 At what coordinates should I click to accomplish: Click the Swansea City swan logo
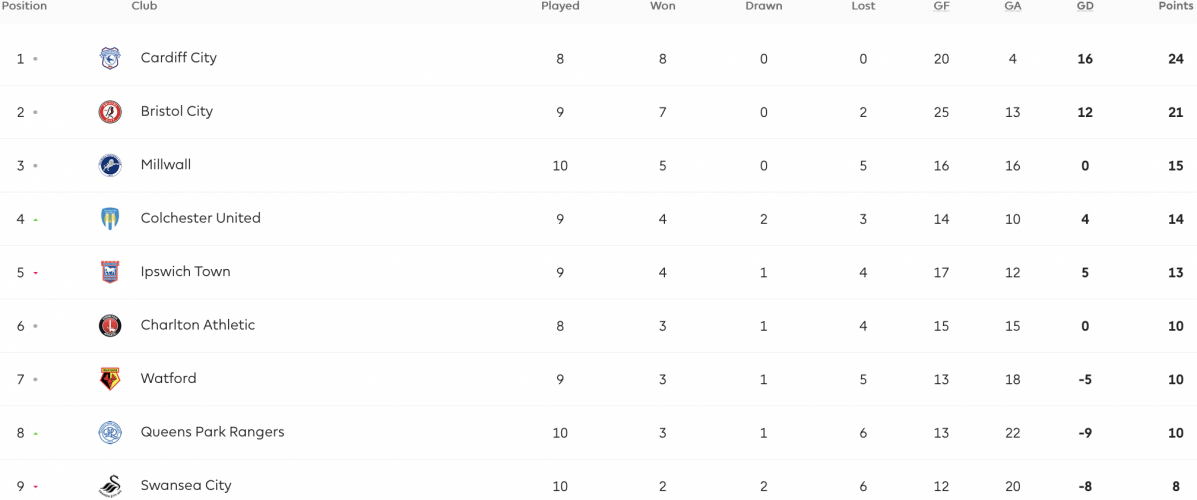point(110,486)
